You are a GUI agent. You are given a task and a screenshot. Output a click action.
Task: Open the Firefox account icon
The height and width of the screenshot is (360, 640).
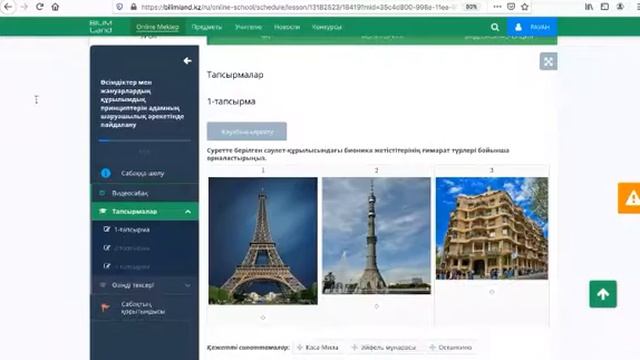tap(620, 7)
